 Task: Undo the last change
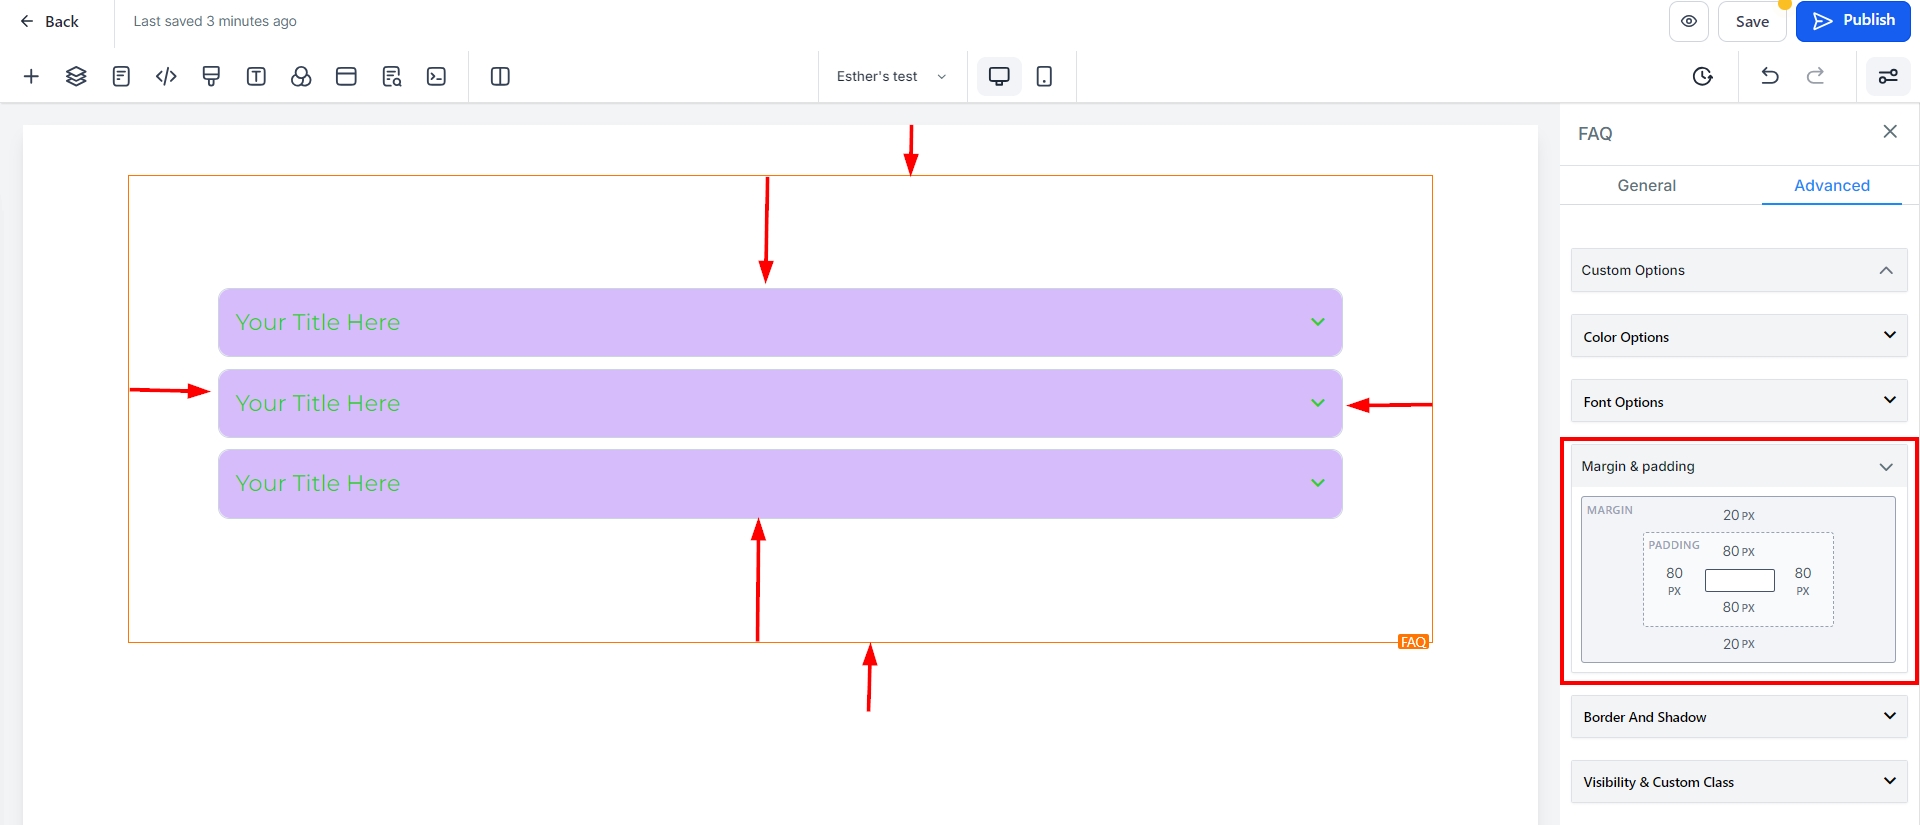coord(1770,77)
